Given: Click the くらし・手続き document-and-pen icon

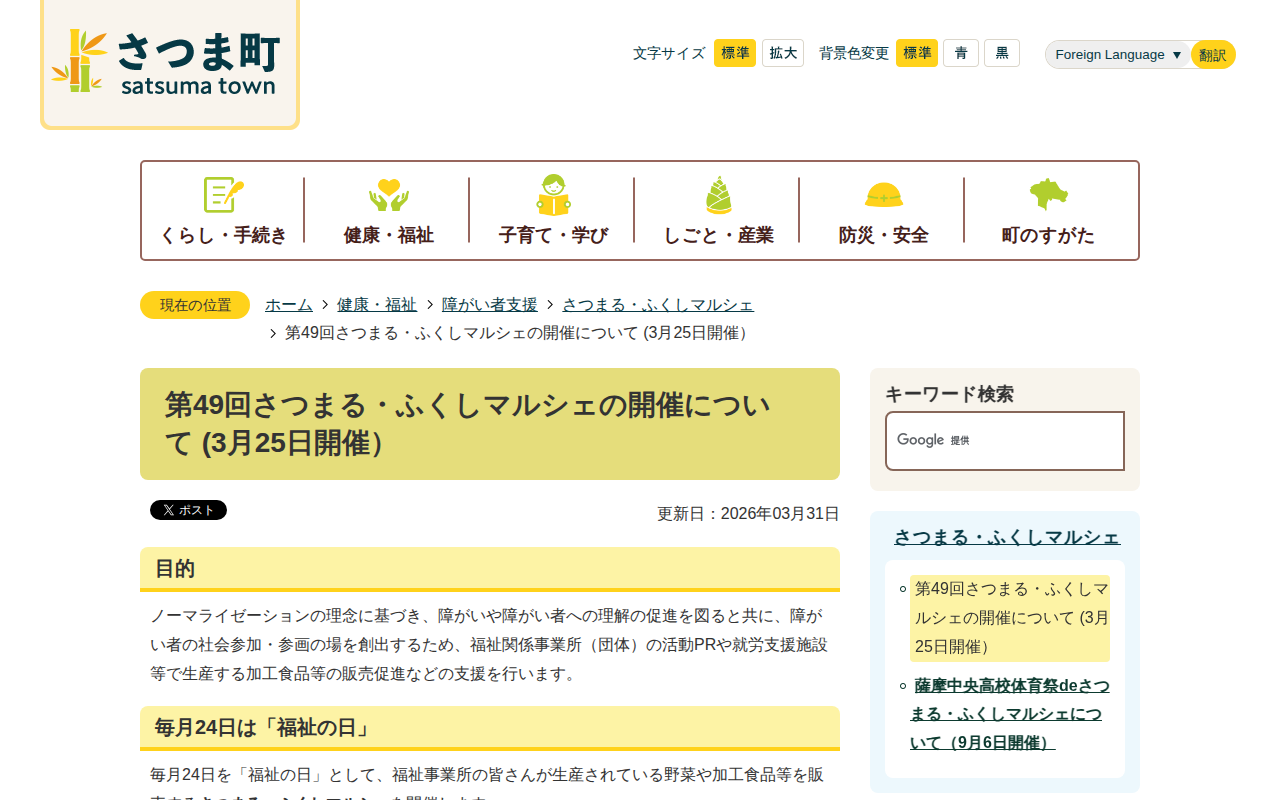Looking at the screenshot, I should pyautogui.click(x=223, y=195).
